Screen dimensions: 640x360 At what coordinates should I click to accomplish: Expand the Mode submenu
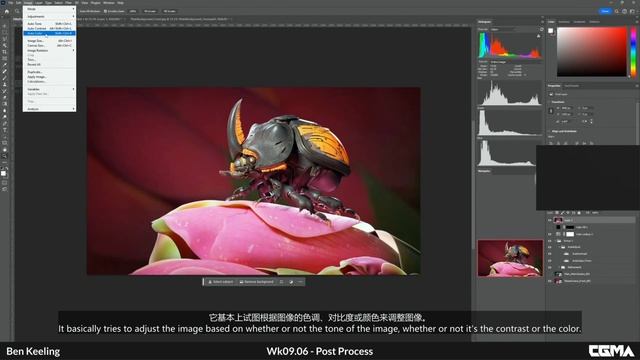(x=49, y=9)
